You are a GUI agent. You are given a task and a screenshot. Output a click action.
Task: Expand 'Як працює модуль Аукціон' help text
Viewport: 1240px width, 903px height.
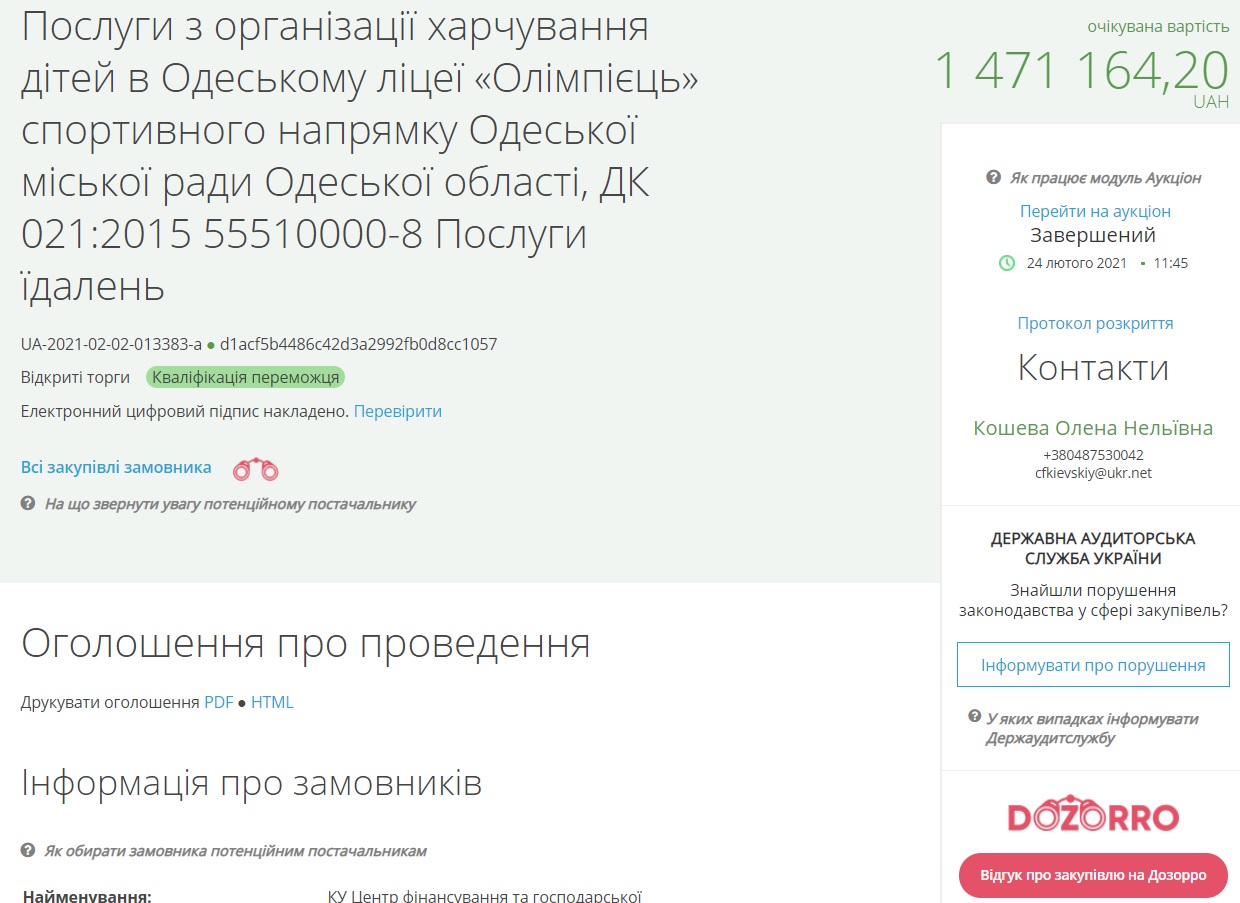[x=1105, y=178]
